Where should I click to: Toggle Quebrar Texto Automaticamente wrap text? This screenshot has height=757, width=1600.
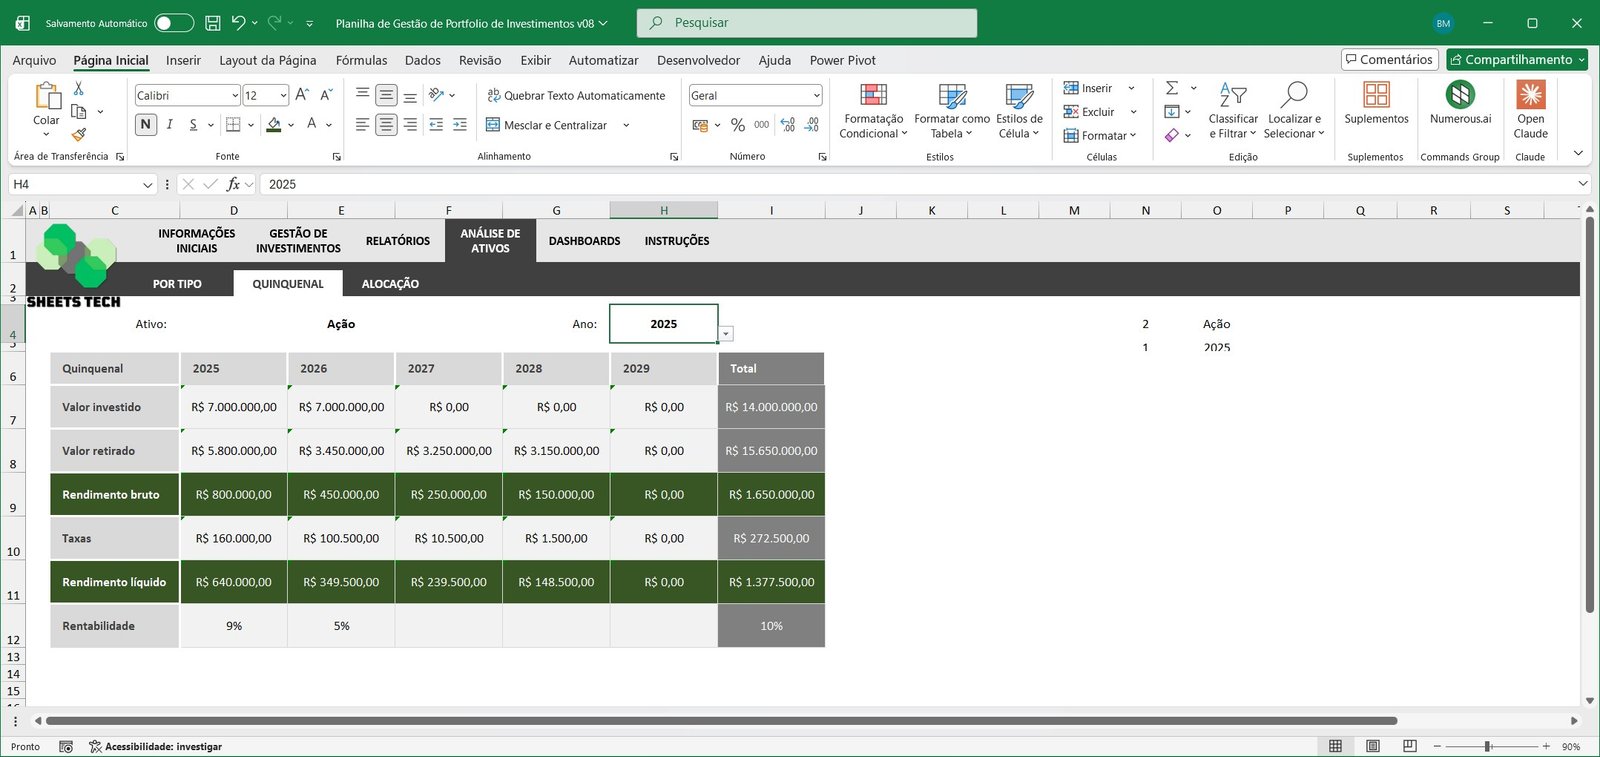click(576, 96)
